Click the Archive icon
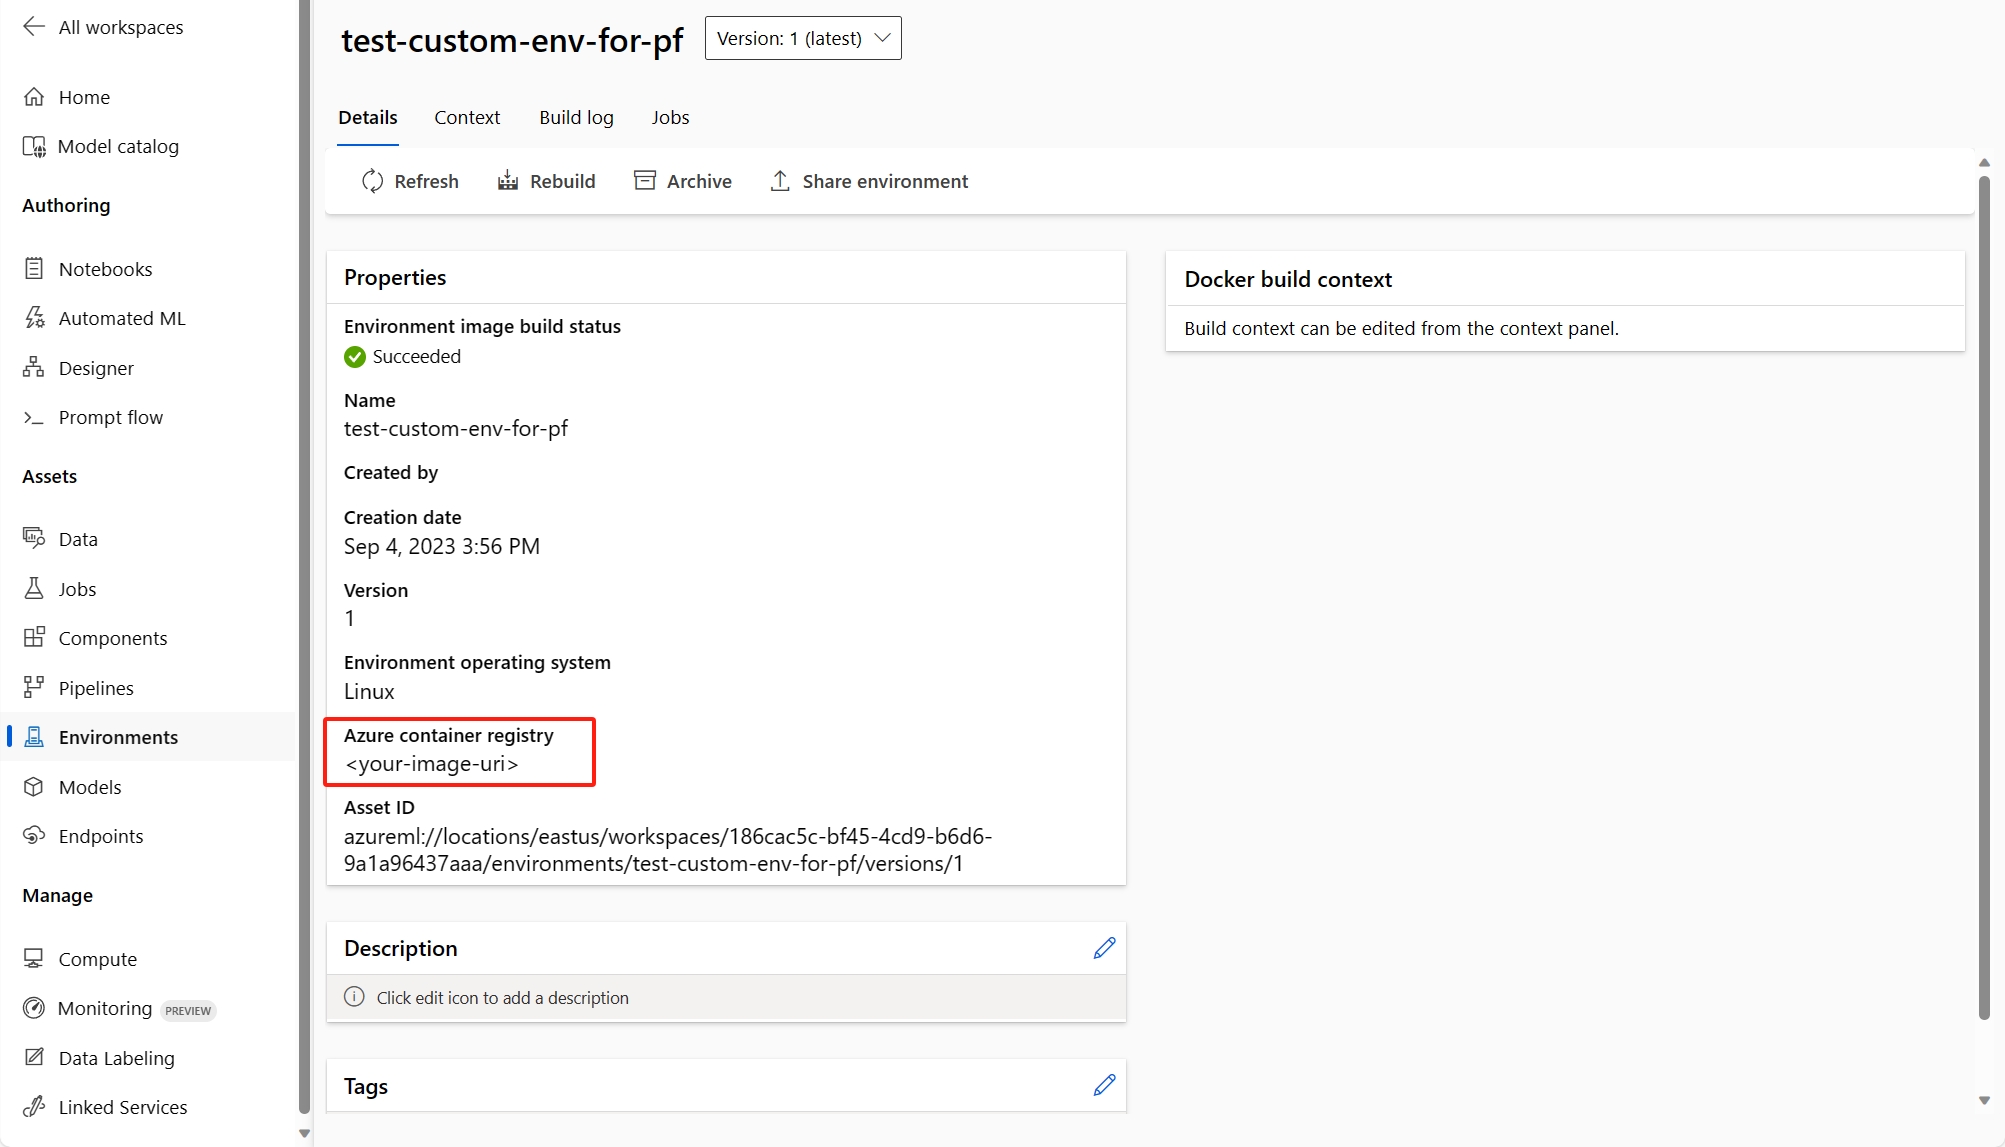 pyautogui.click(x=645, y=181)
